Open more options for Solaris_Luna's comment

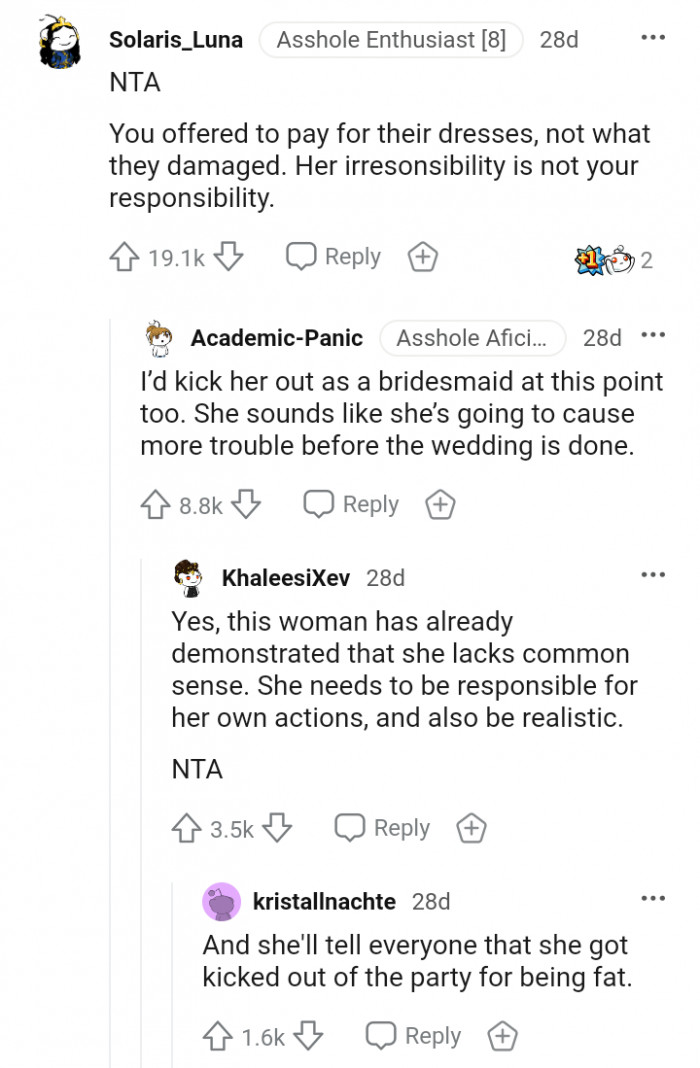click(x=652, y=38)
